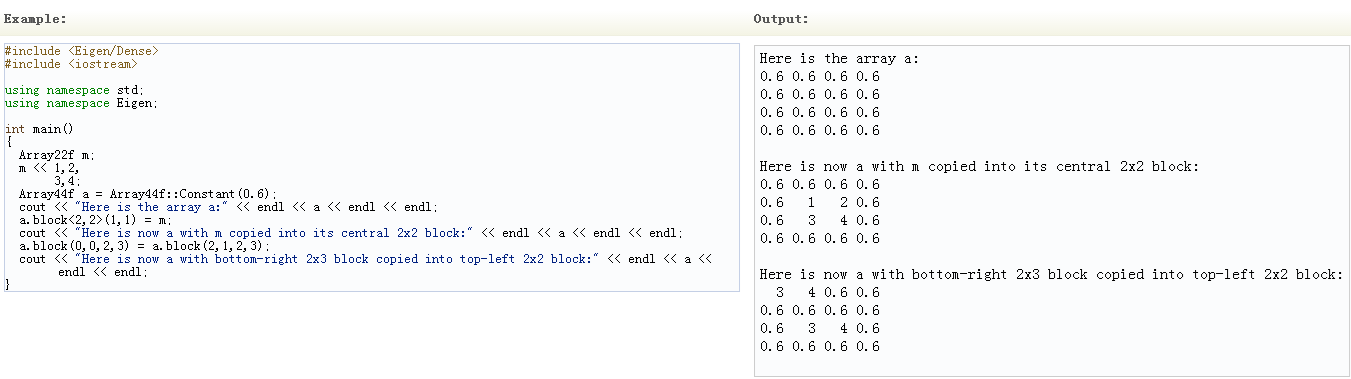Click the cout line mentioning "bottom-right 2x3 block"
The image size is (1351, 379).
(365, 259)
